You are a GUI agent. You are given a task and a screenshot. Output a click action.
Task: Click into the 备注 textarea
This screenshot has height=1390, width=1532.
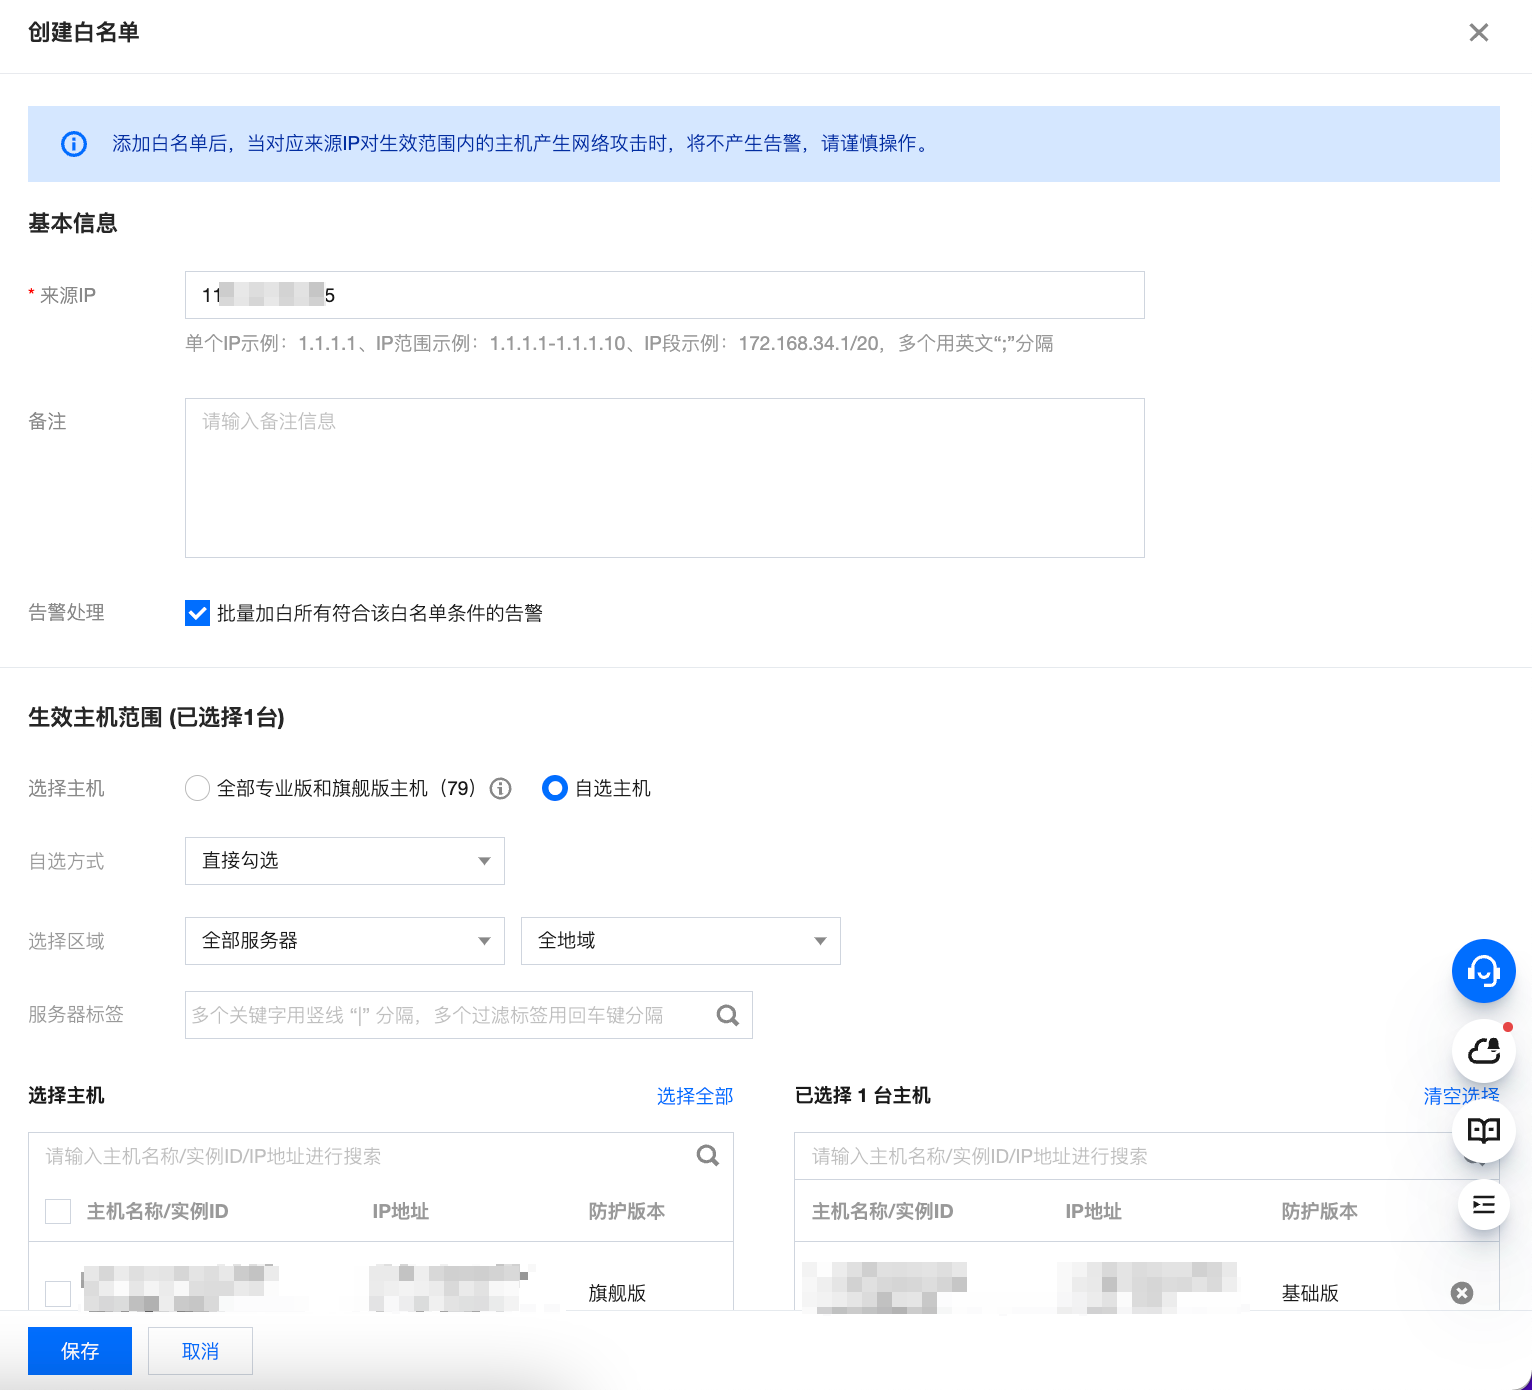point(665,478)
